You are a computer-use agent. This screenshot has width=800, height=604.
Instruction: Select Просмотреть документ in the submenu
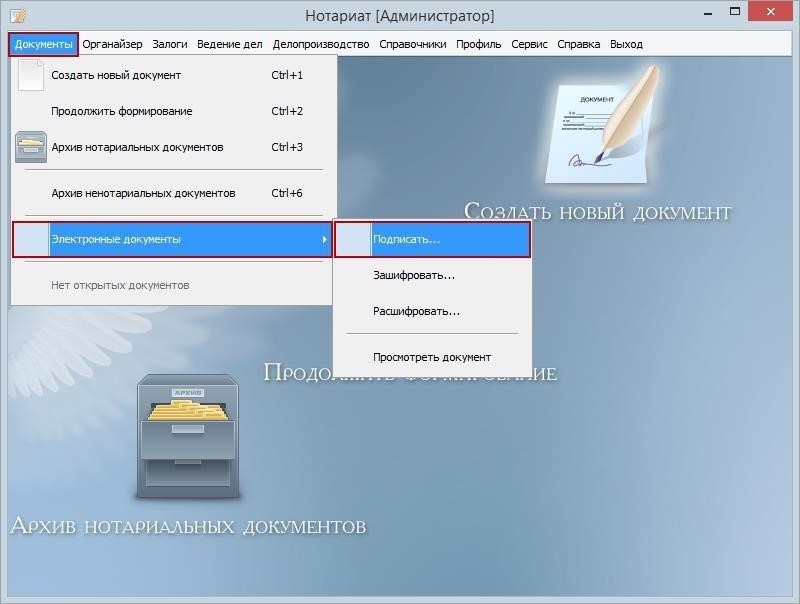431,357
